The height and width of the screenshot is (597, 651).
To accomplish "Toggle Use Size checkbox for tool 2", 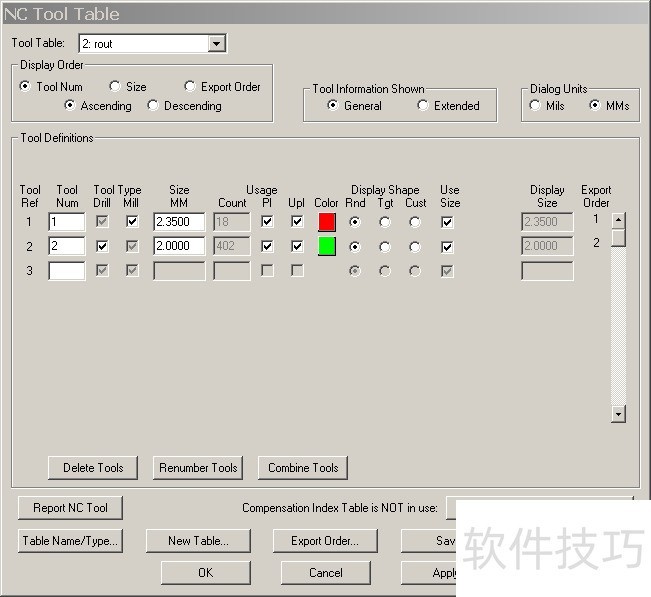I will click(447, 247).
